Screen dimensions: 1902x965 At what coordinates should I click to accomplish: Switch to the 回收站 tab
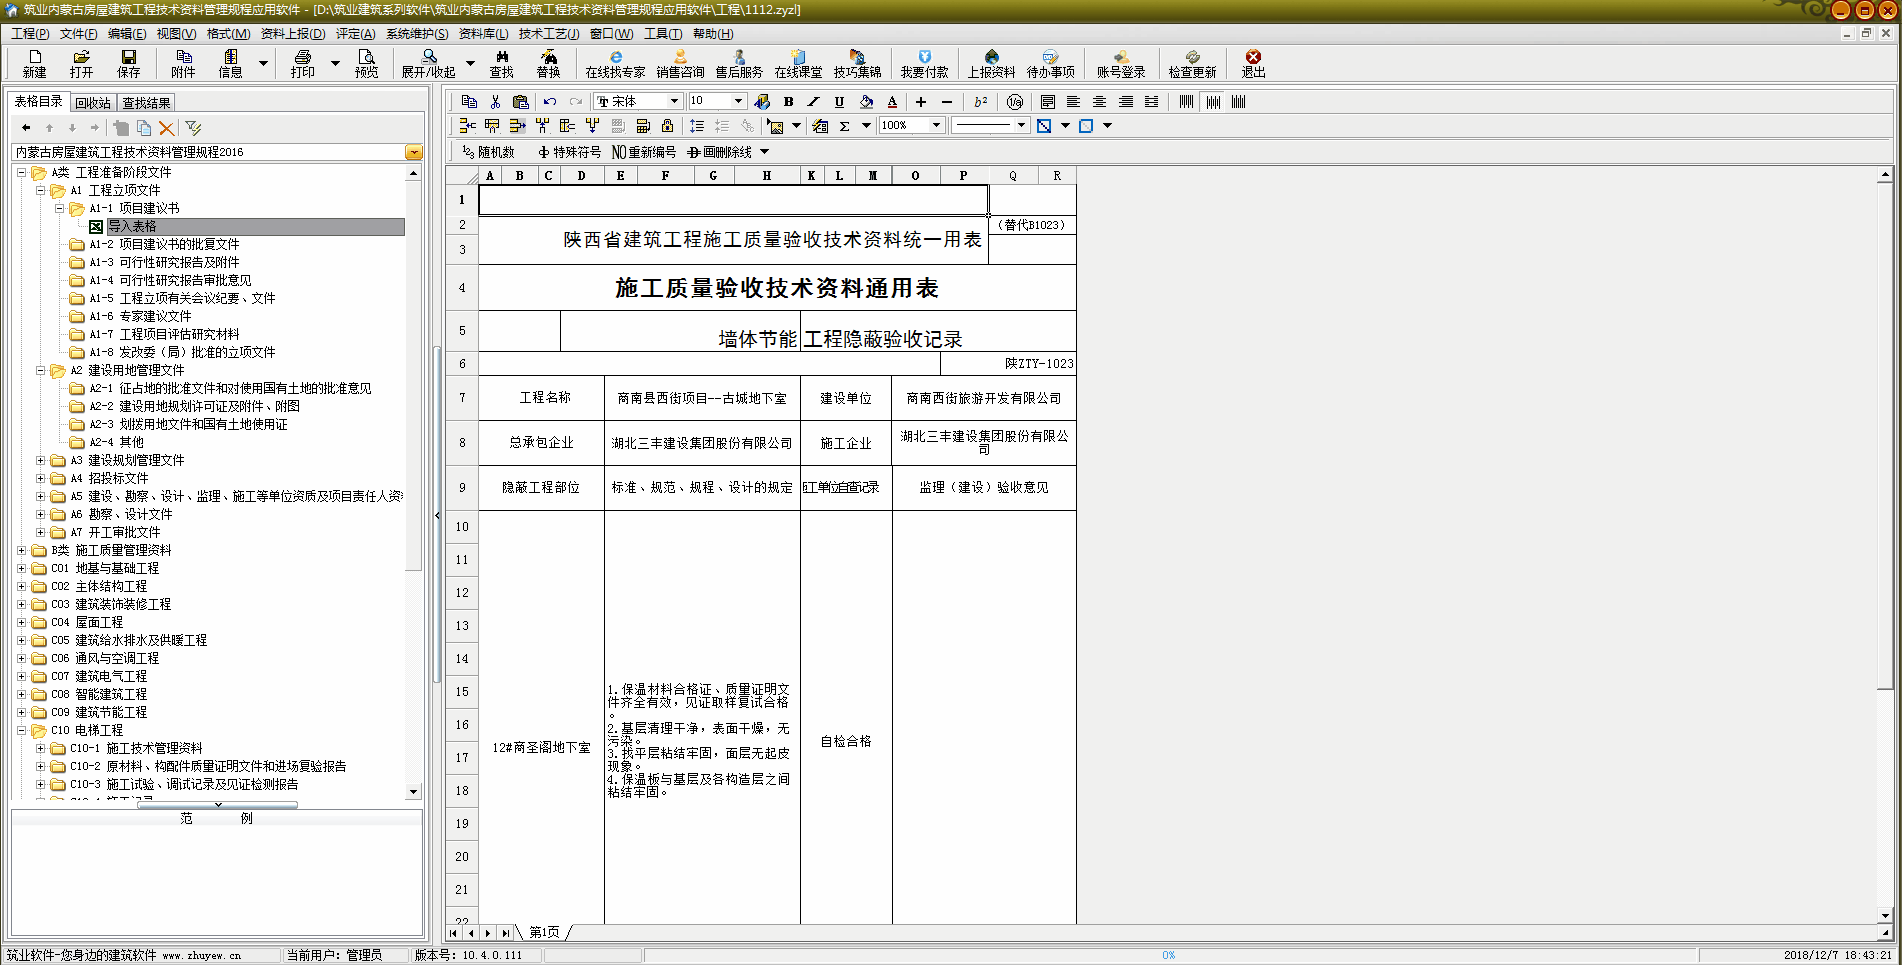point(93,103)
